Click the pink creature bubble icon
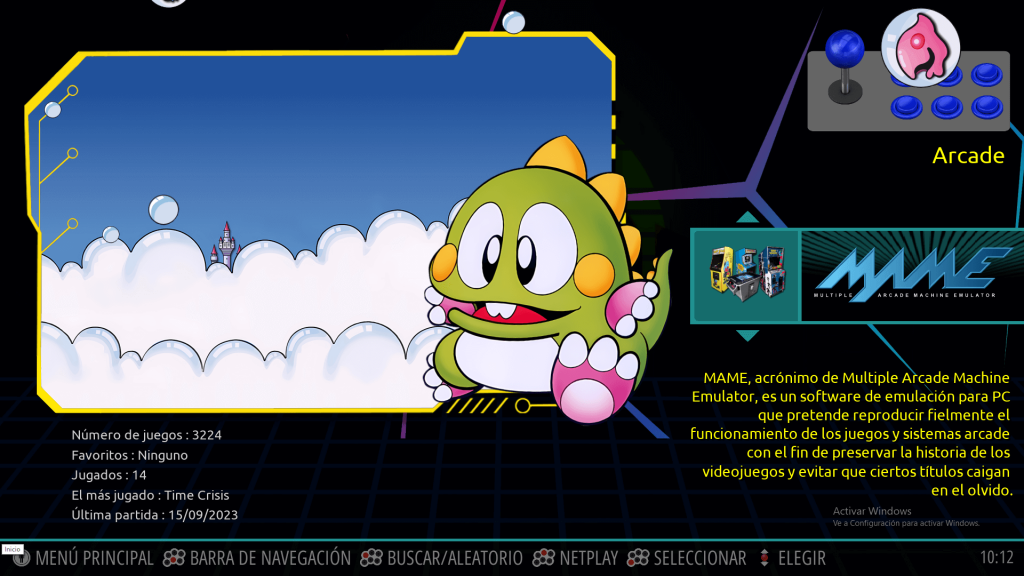 click(x=920, y=46)
